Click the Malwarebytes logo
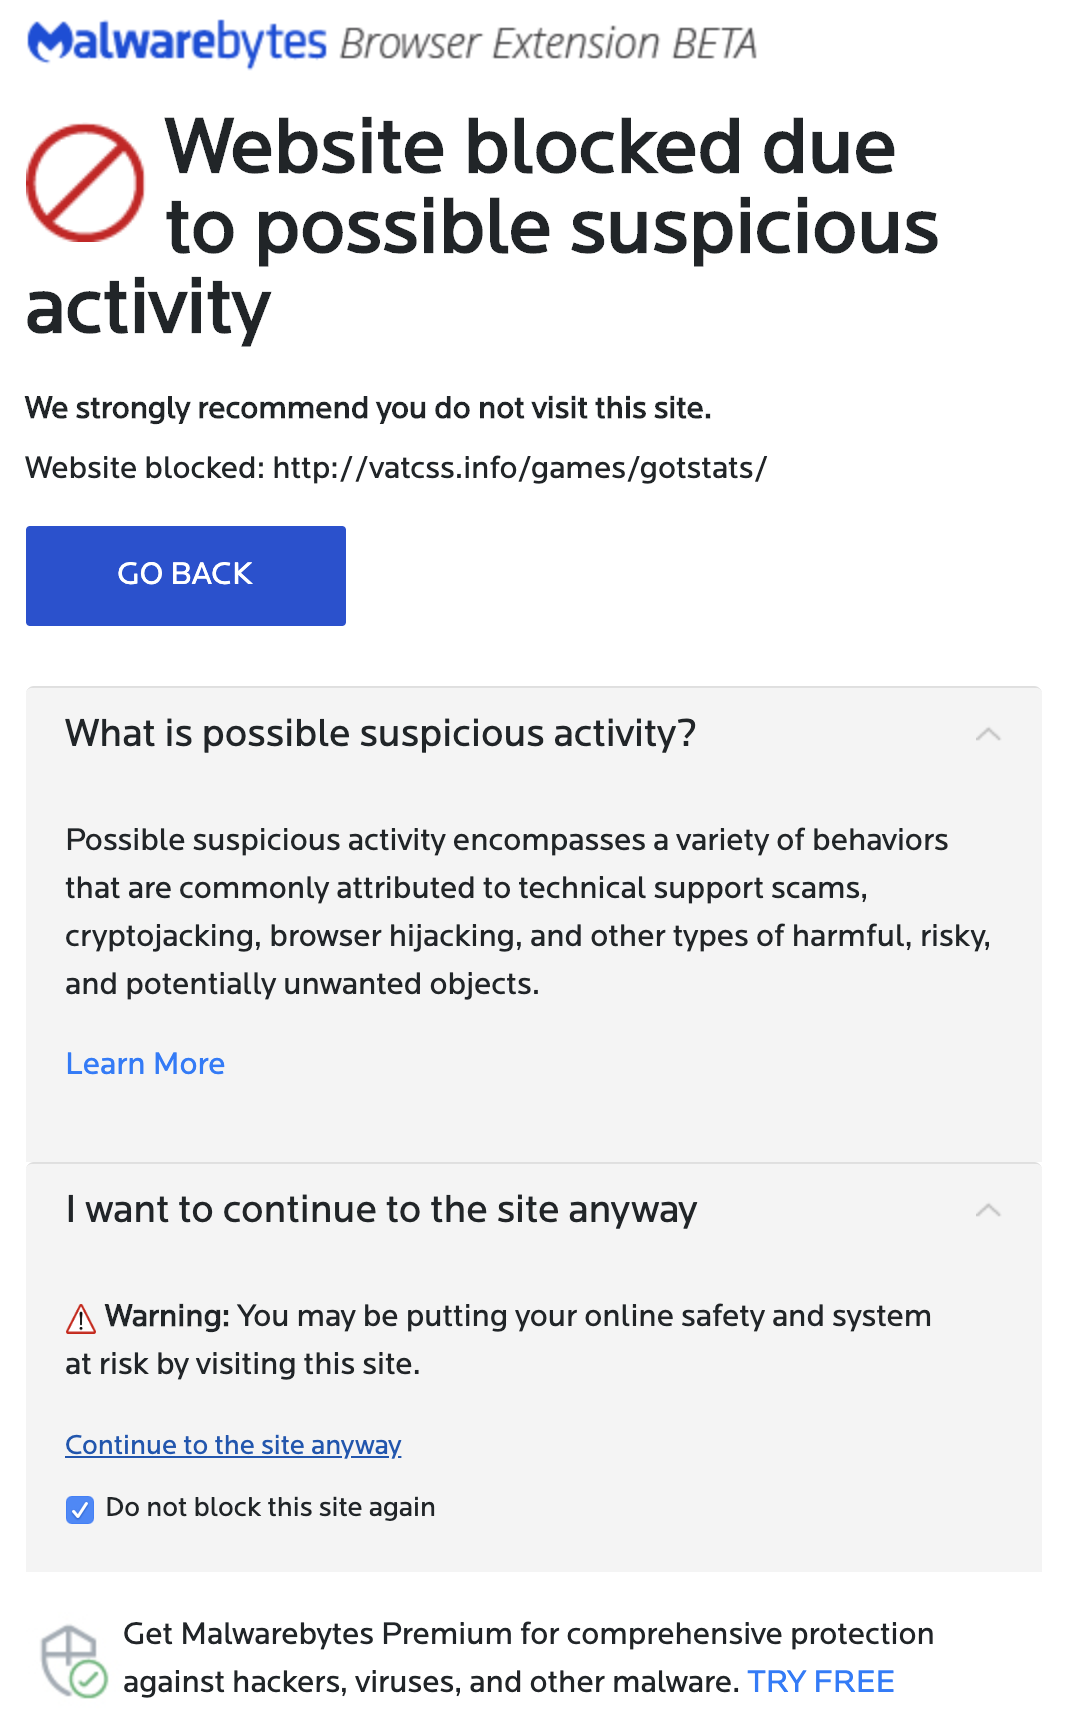Image resolution: width=1066 pixels, height=1734 pixels. pos(177,43)
